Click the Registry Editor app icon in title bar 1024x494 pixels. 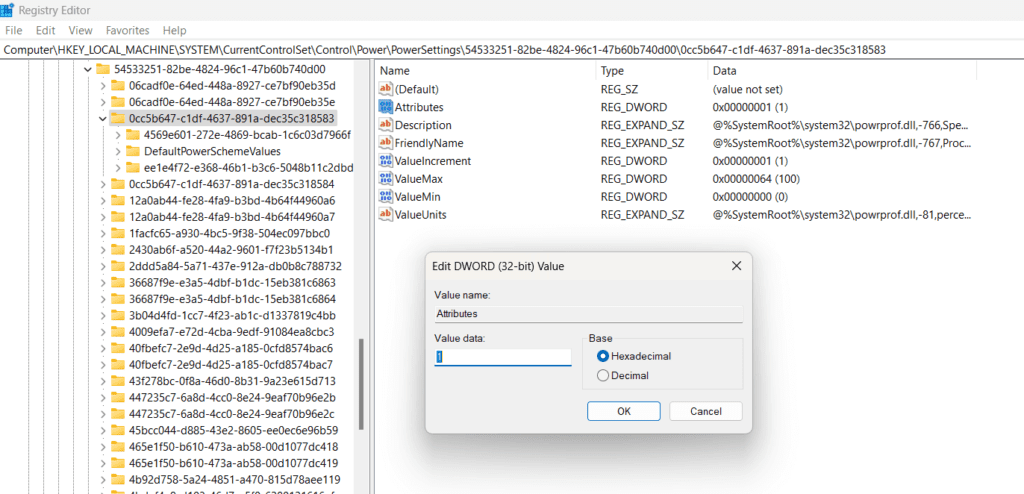(8, 10)
